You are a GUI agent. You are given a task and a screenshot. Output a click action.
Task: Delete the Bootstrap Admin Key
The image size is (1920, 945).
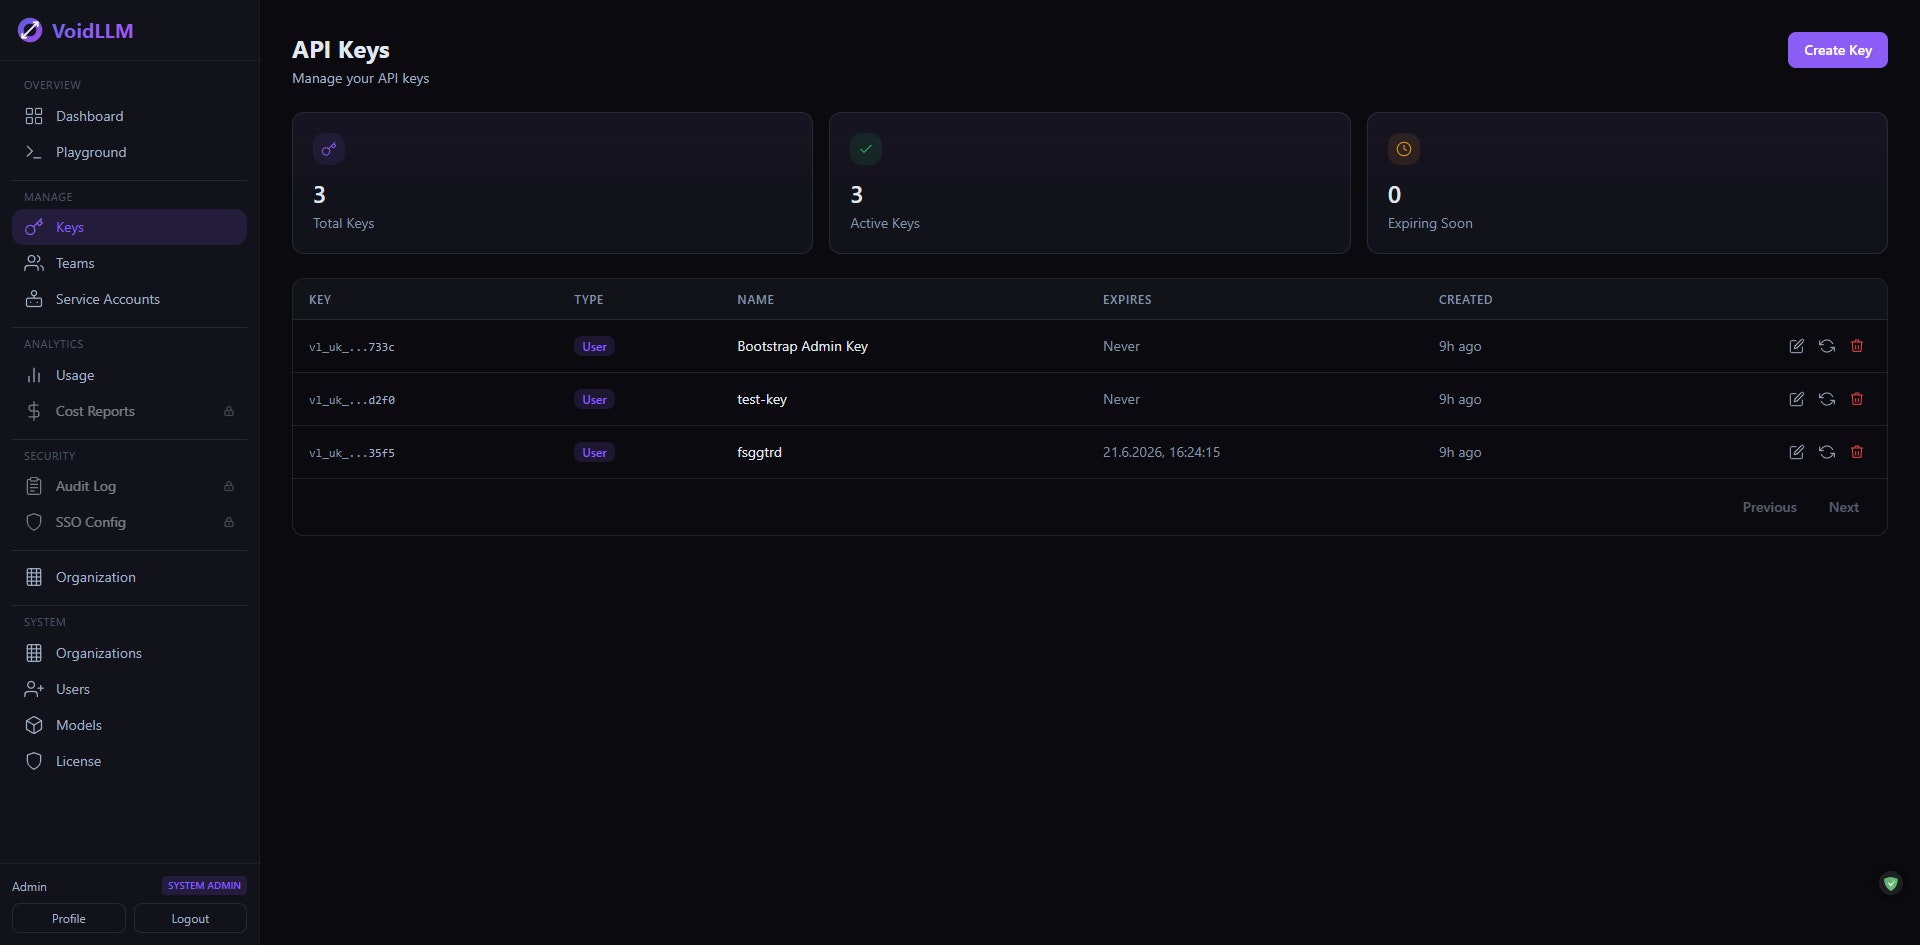(x=1857, y=346)
